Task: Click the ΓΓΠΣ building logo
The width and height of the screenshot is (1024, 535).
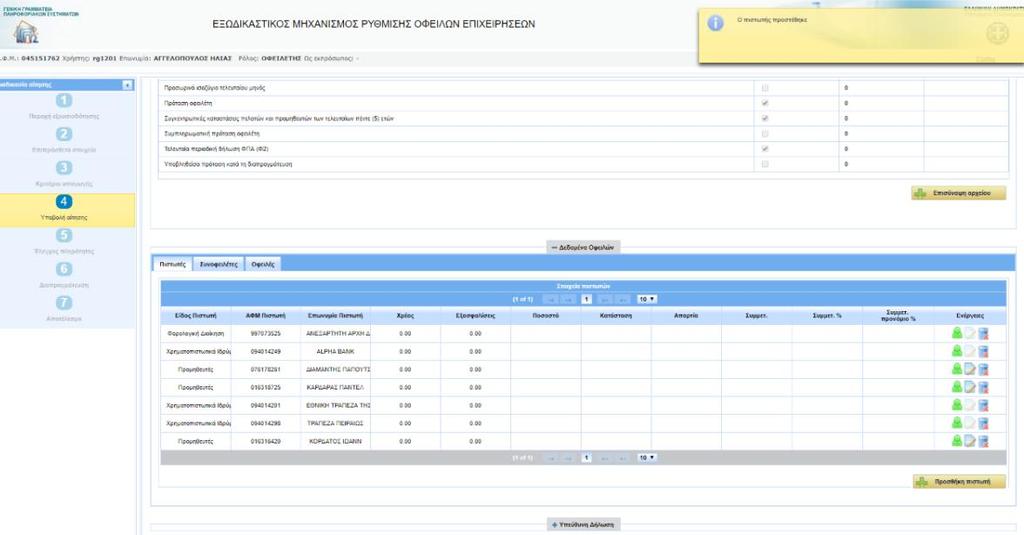Action: (25, 32)
